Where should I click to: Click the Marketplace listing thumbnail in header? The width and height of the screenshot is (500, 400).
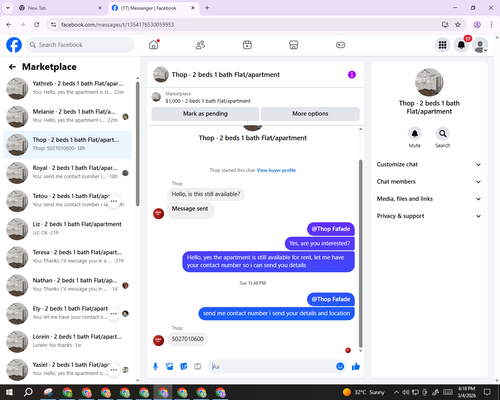click(156, 97)
